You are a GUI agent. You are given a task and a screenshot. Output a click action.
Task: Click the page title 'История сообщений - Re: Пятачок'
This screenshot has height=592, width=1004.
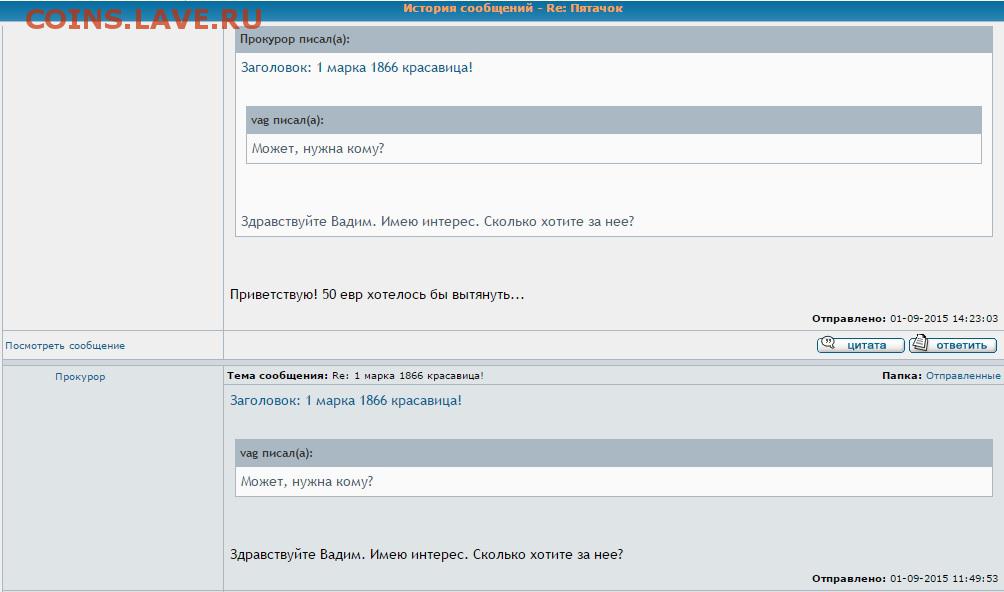(x=512, y=8)
